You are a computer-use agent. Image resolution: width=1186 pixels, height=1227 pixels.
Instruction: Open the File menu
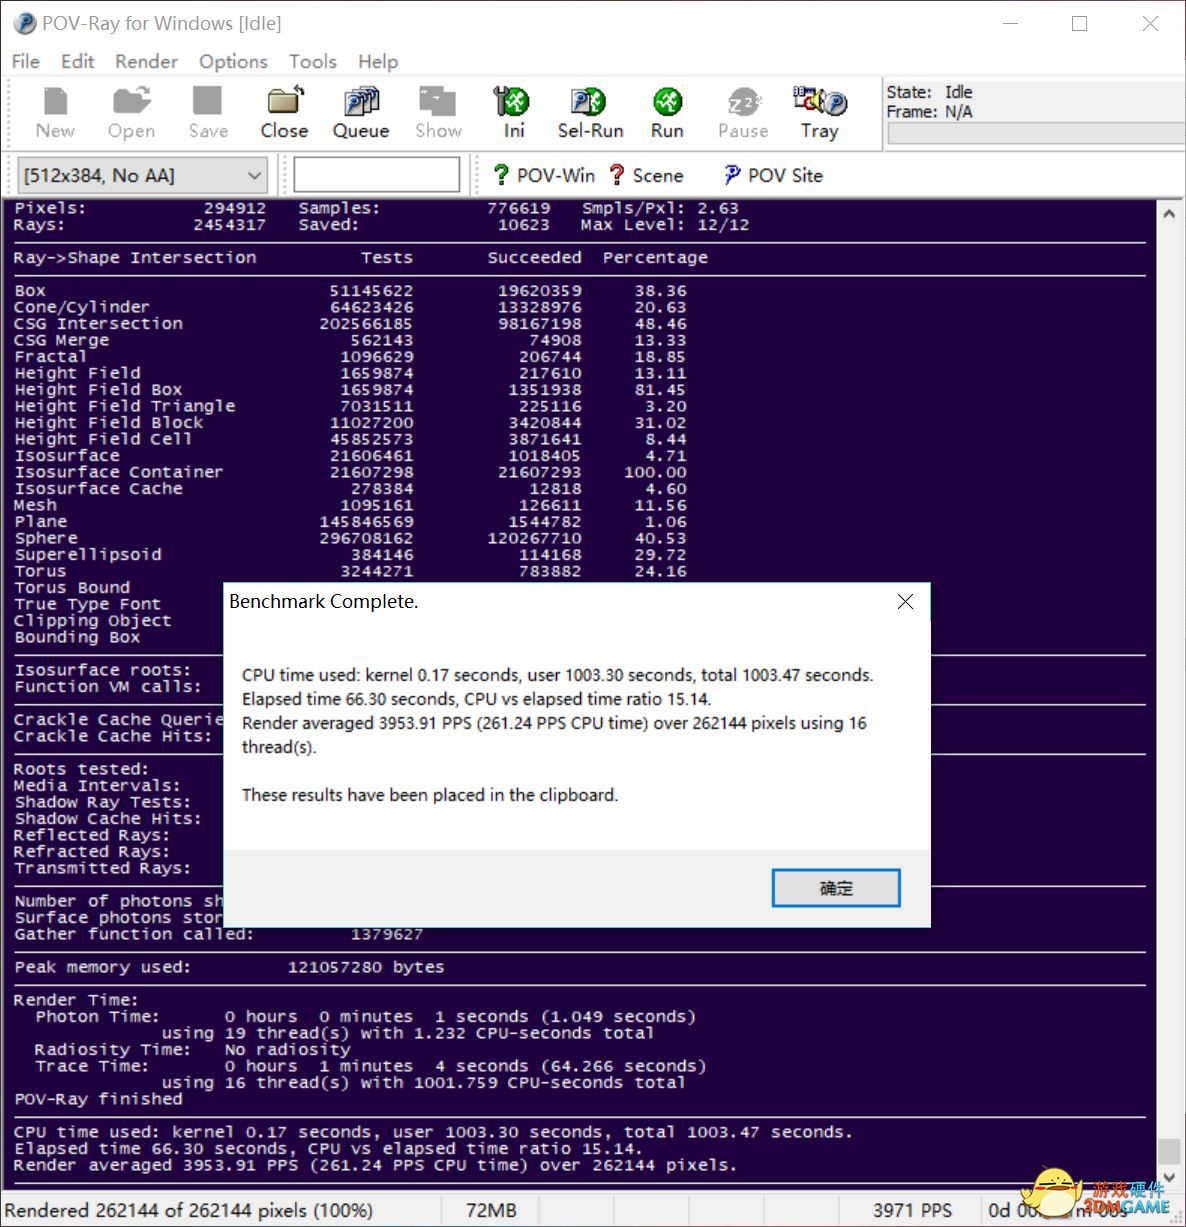tap(26, 61)
